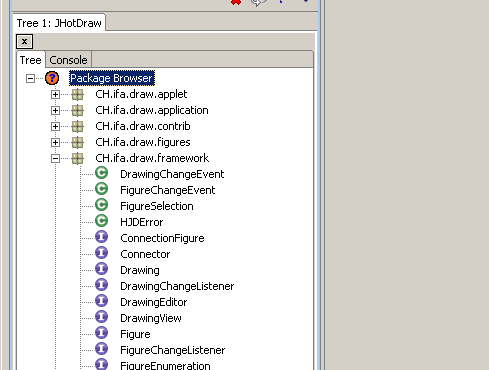
Task: Expand the CH.ifa.draw.applet package
Action: [55, 94]
